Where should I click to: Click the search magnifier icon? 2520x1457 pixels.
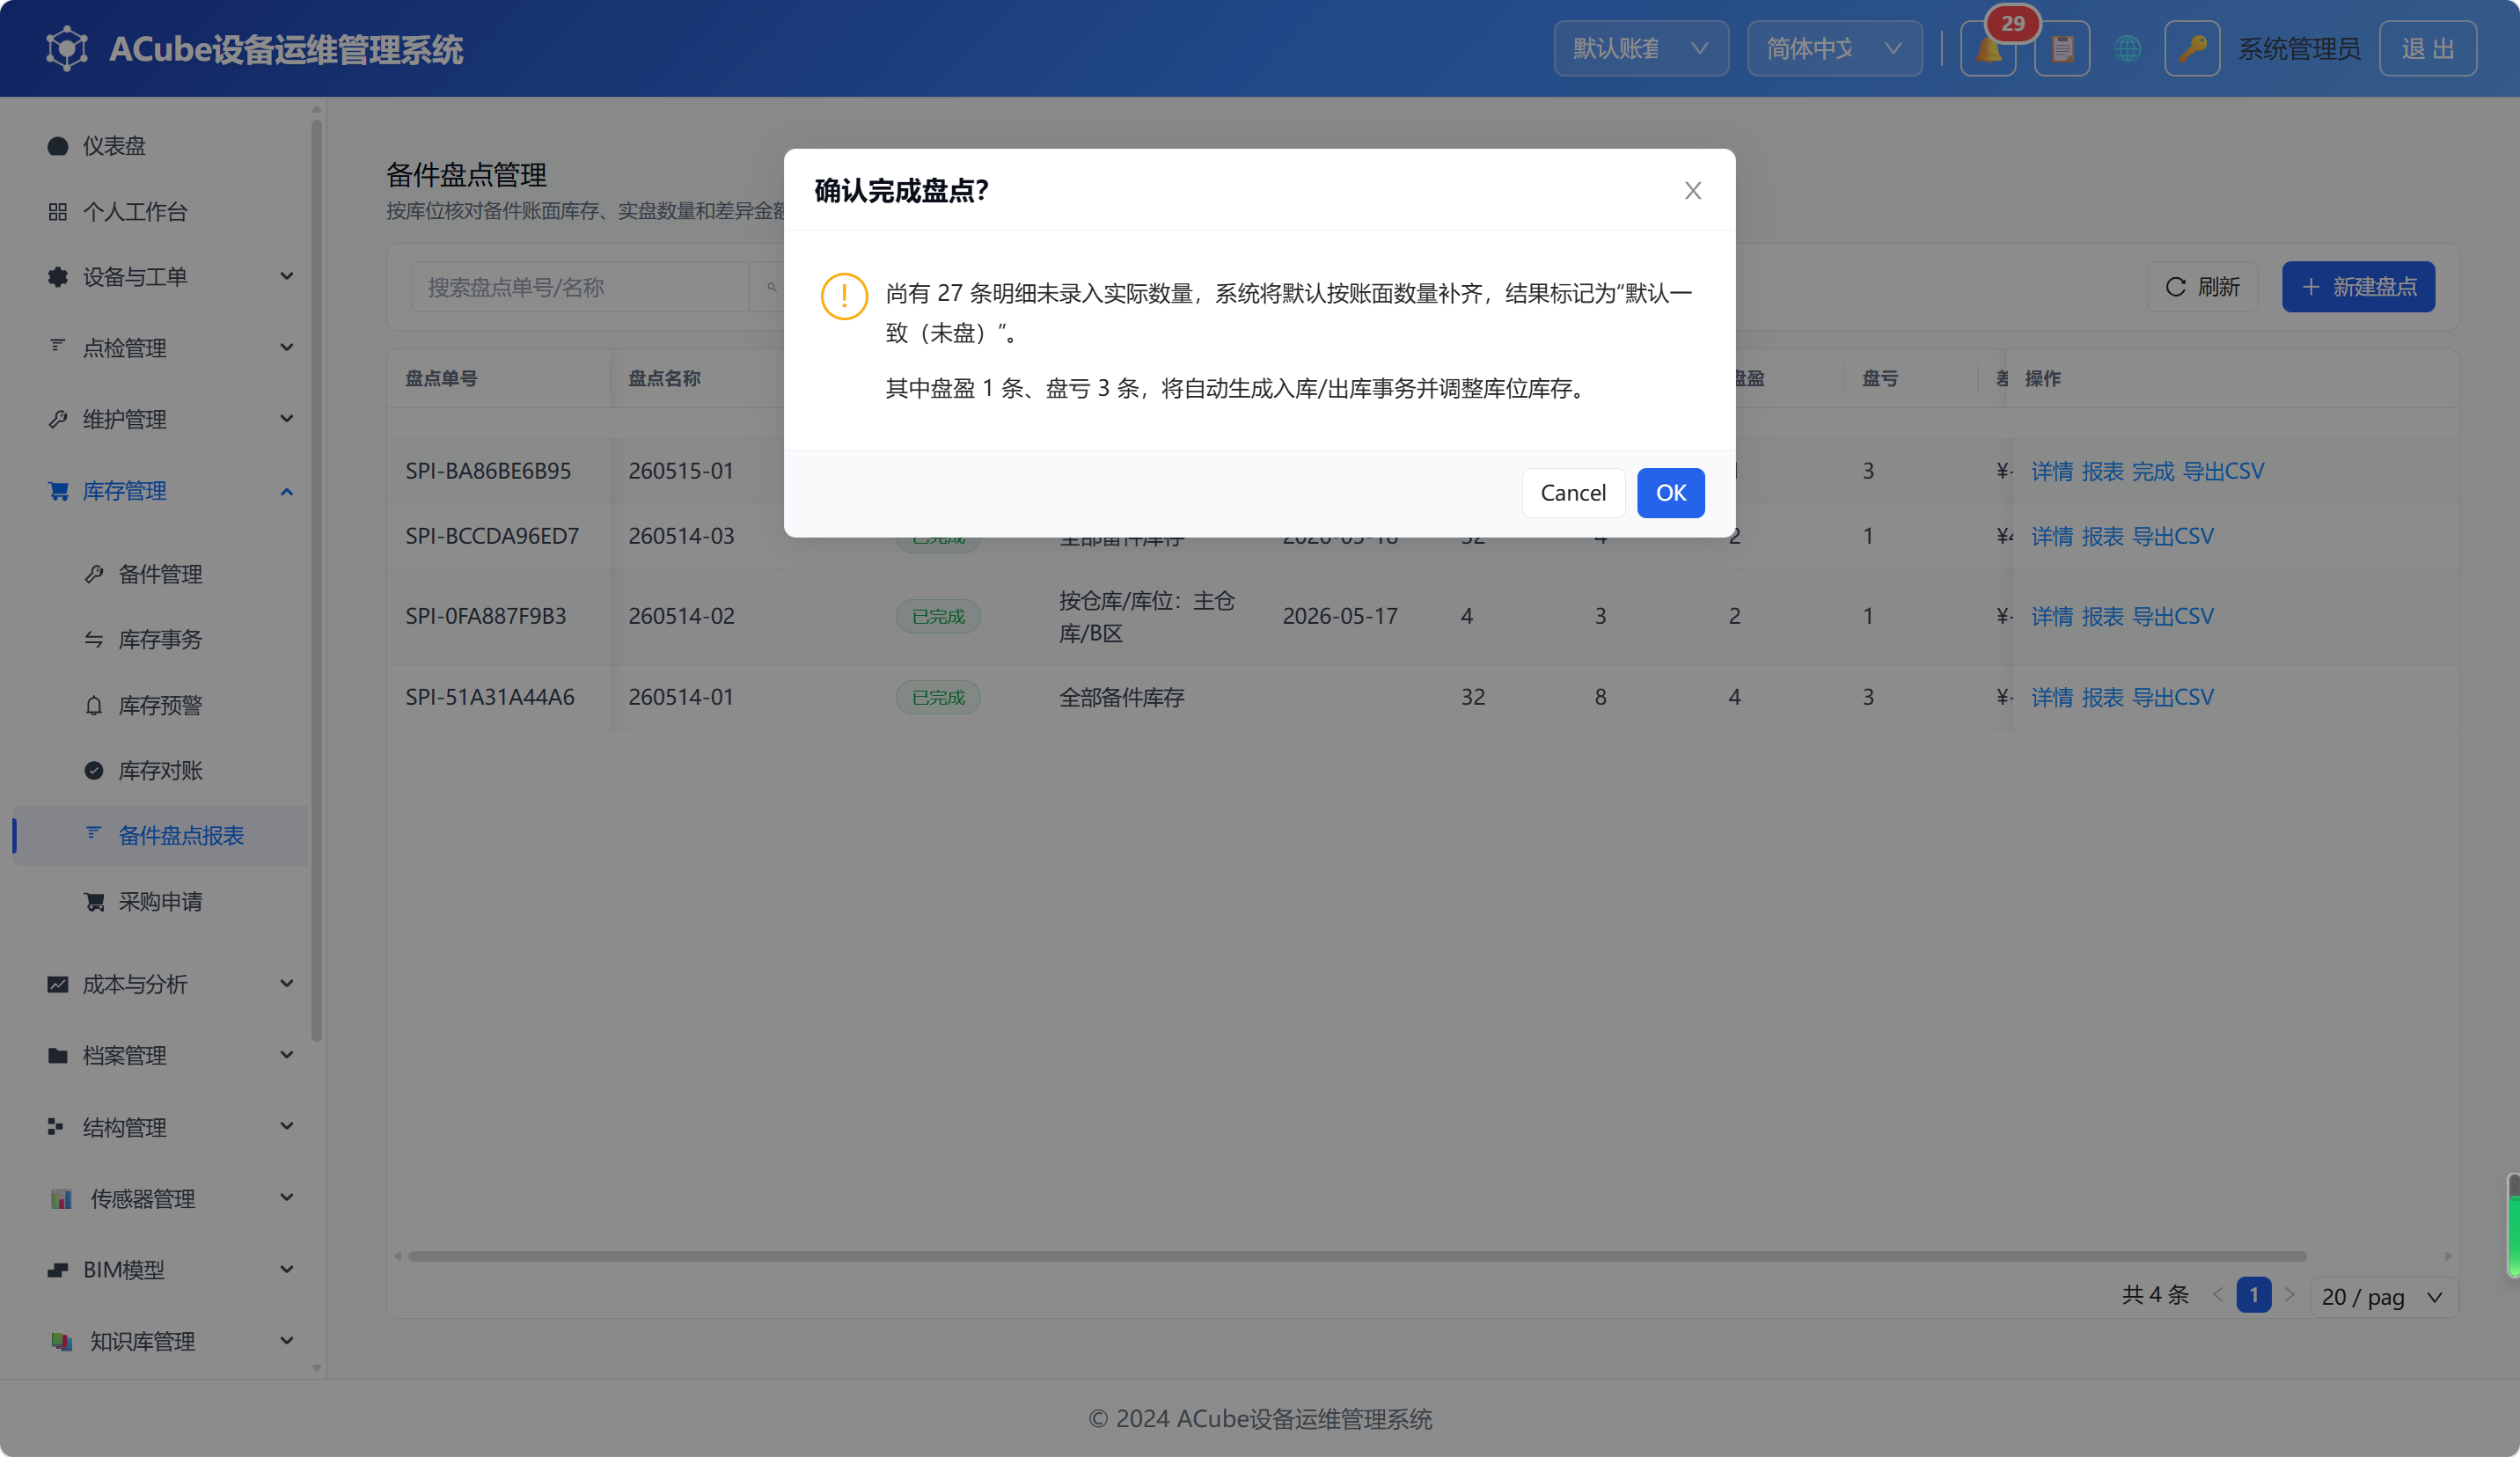click(x=772, y=287)
